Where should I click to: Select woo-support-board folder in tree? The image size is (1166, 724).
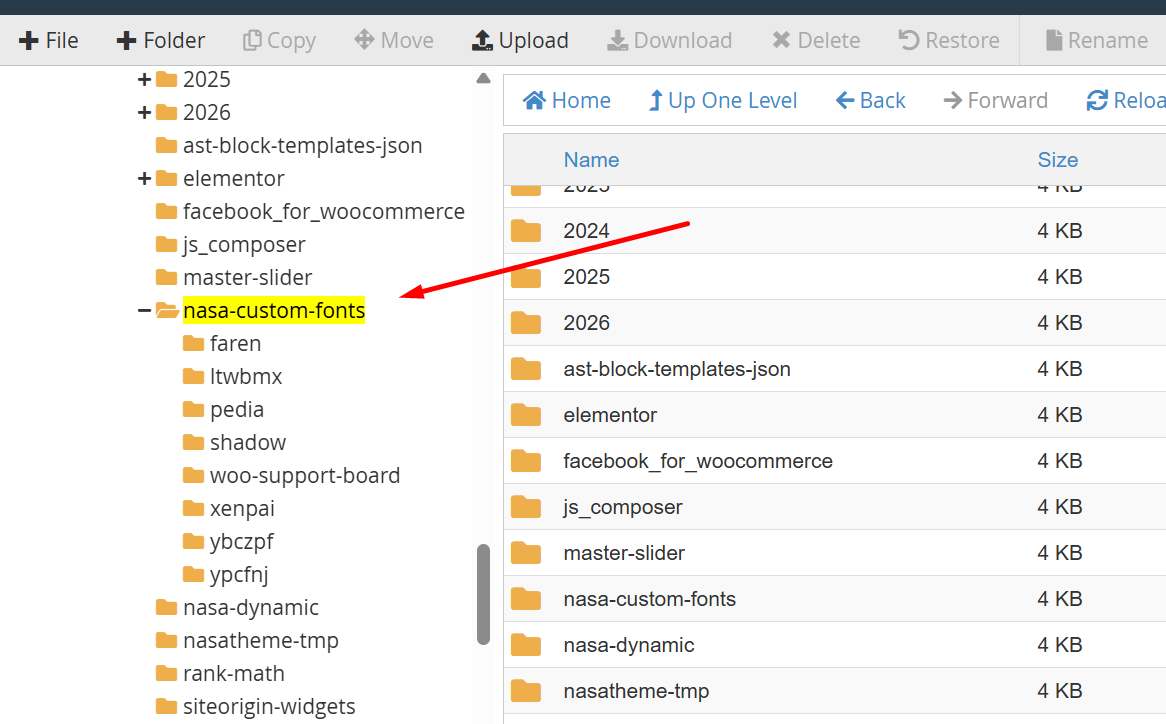point(304,476)
